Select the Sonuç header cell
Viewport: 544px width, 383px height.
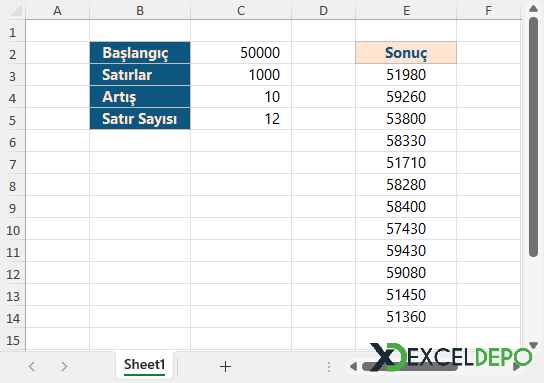(x=406, y=53)
